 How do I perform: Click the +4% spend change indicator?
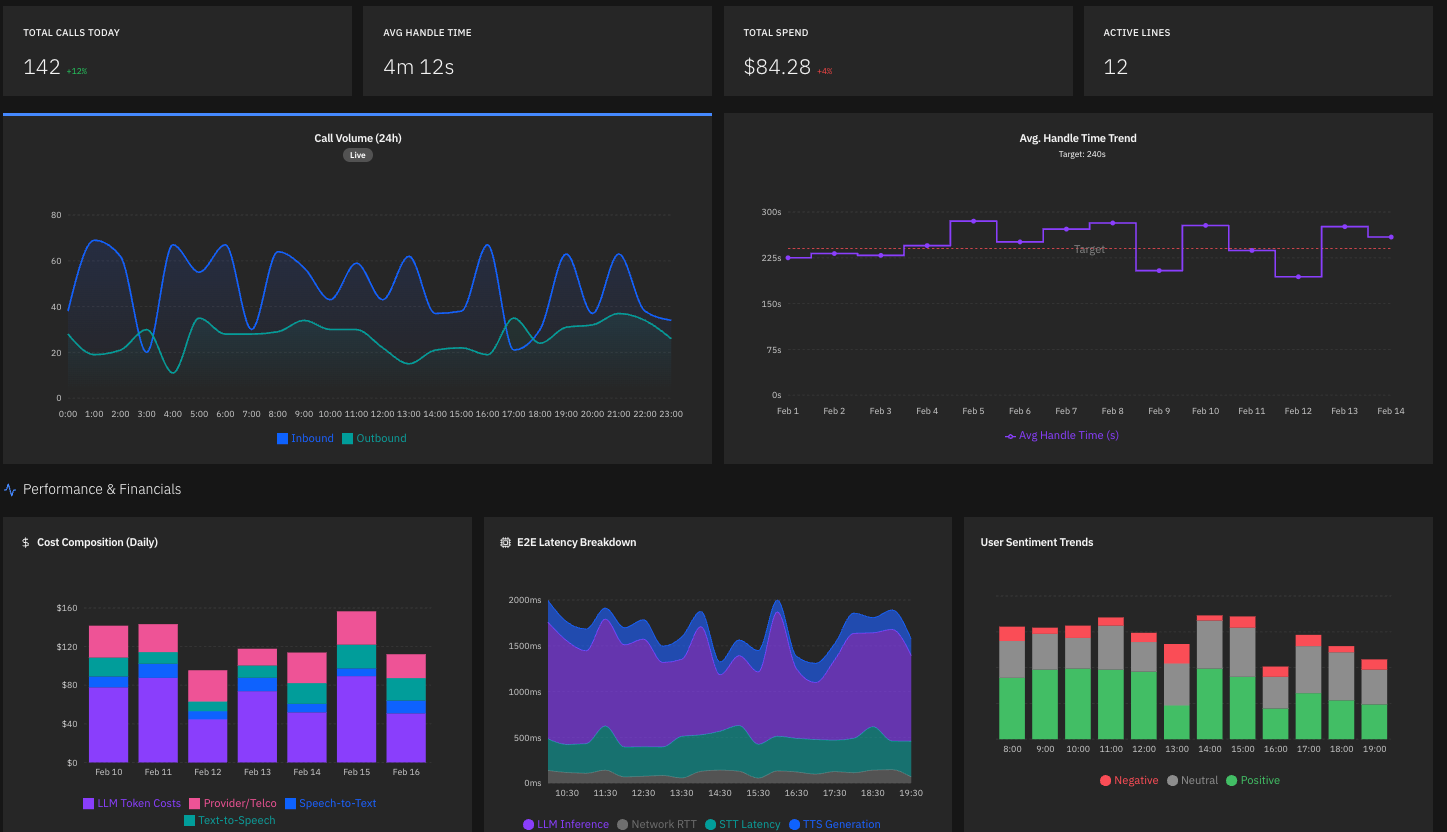point(824,71)
